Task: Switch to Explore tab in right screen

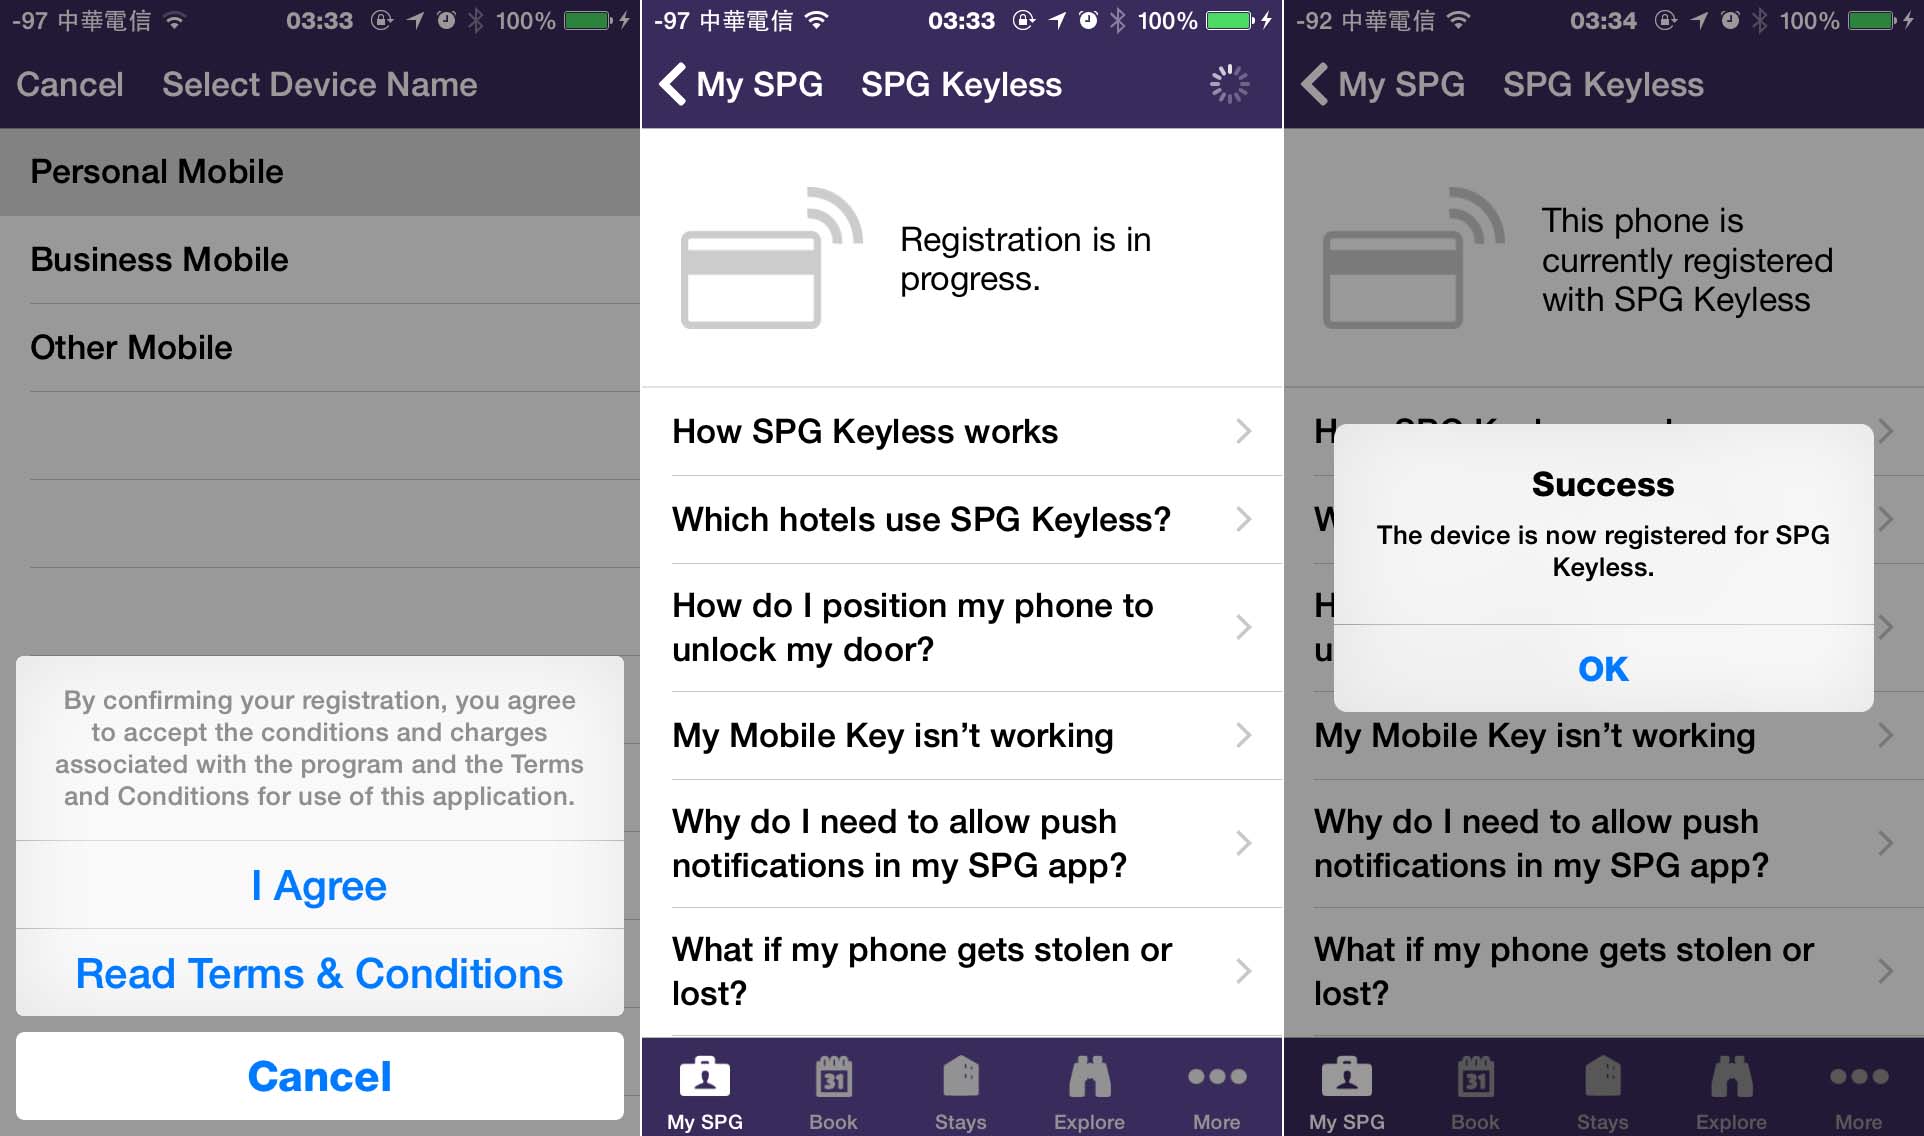Action: pyautogui.click(x=1731, y=1090)
